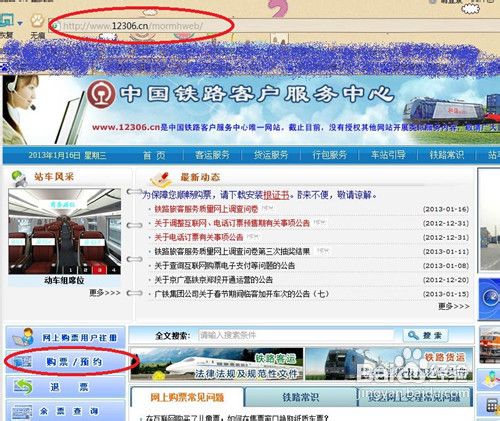Click 更多>>> below the news list
The height and width of the screenshot is (421, 500).
point(454,306)
